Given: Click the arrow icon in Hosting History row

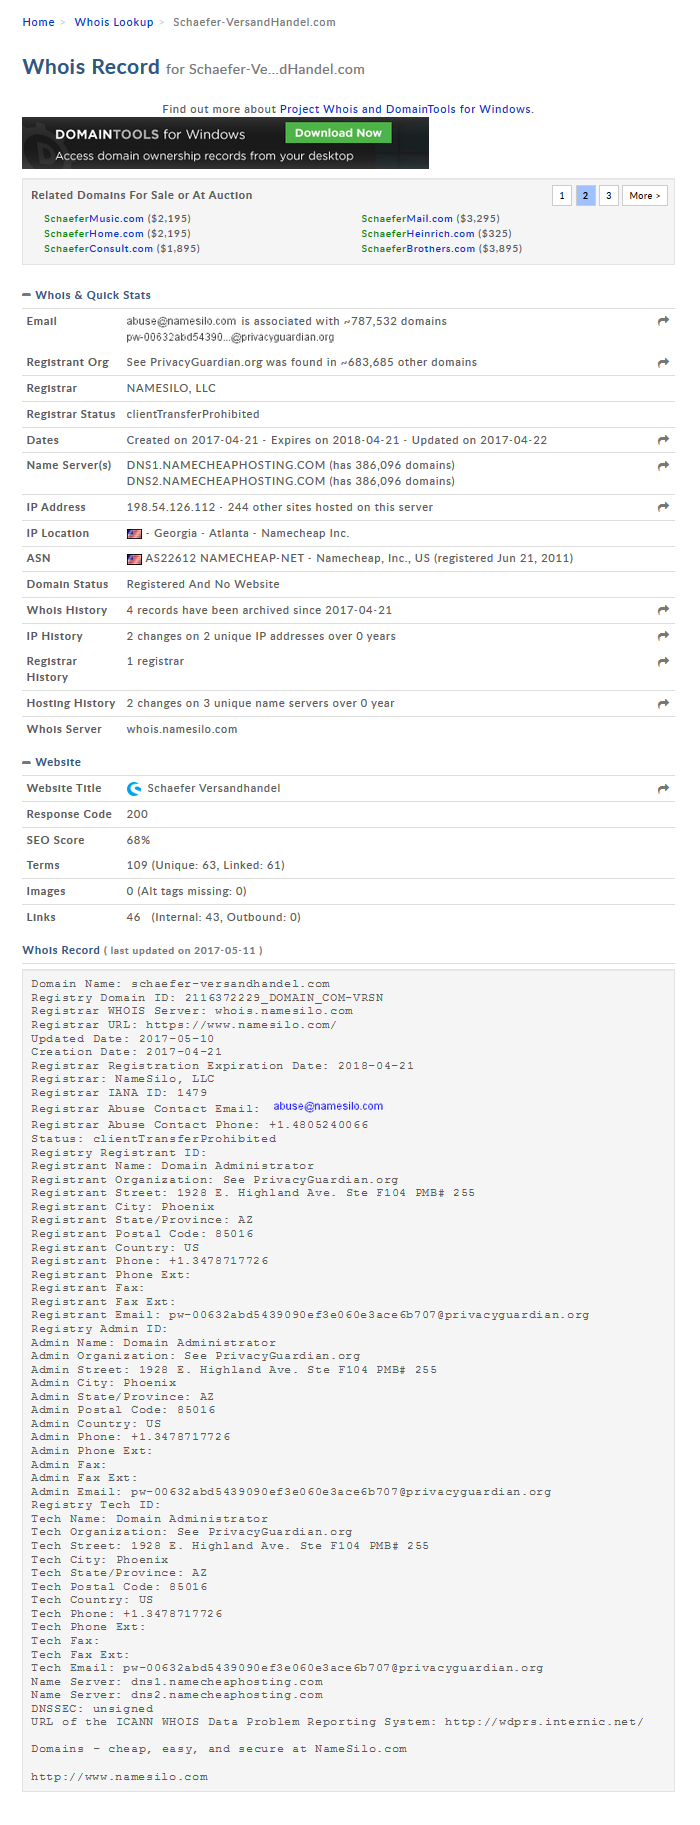Looking at the screenshot, I should coord(663,704).
